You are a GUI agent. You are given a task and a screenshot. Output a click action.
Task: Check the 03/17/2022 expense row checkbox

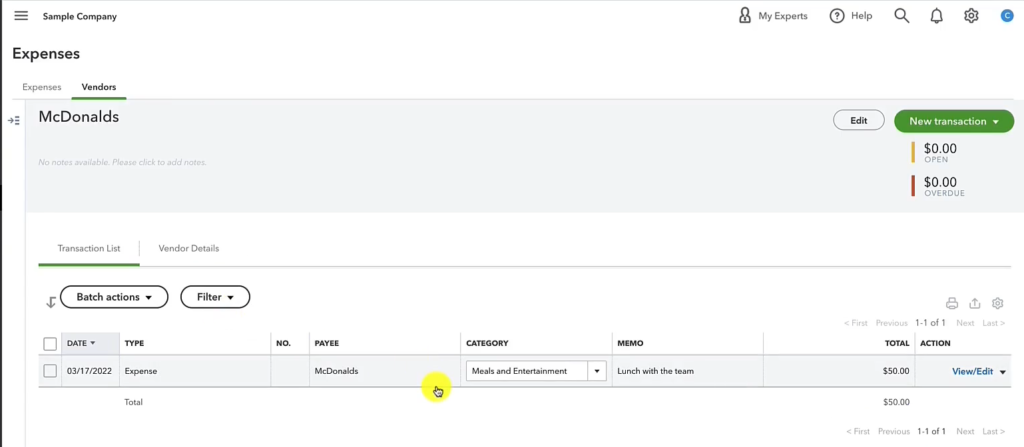pyautogui.click(x=50, y=371)
